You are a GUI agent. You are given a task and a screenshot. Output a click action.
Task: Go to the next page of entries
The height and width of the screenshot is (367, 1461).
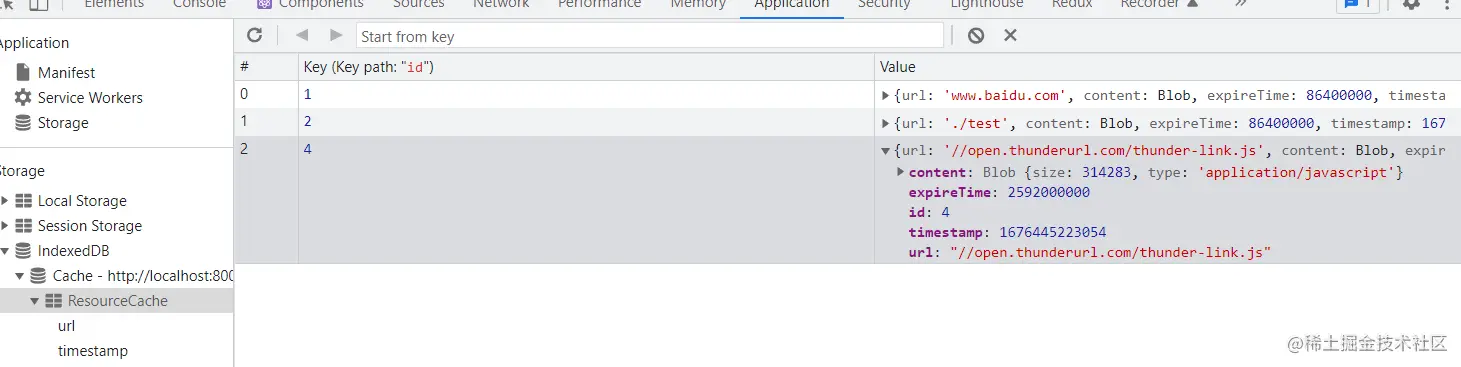(335, 35)
